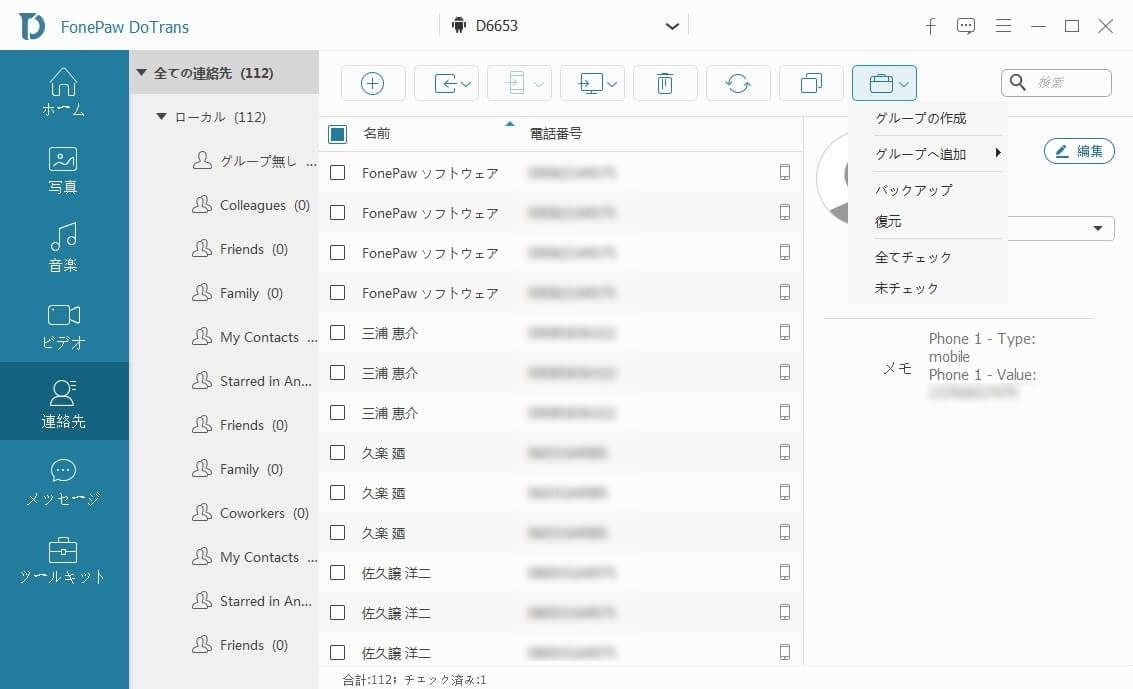
Task: Click the contact avatar thumbnail
Action: click(832, 177)
